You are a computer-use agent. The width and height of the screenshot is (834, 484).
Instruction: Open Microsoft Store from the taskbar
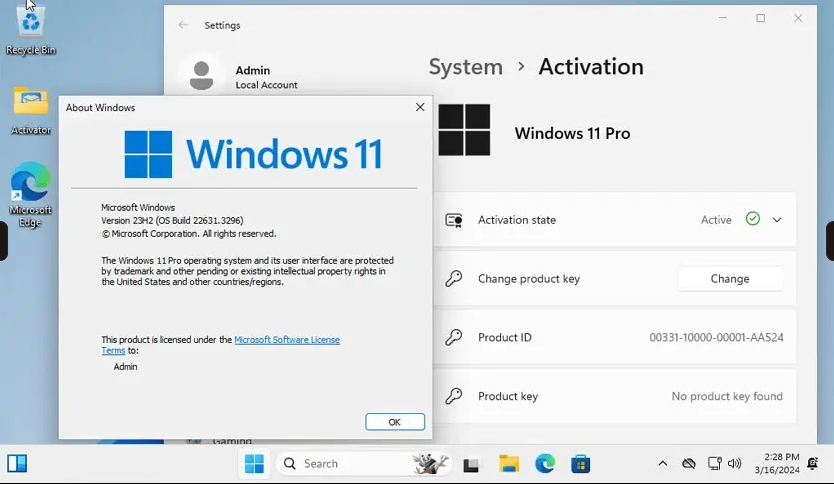[580, 464]
